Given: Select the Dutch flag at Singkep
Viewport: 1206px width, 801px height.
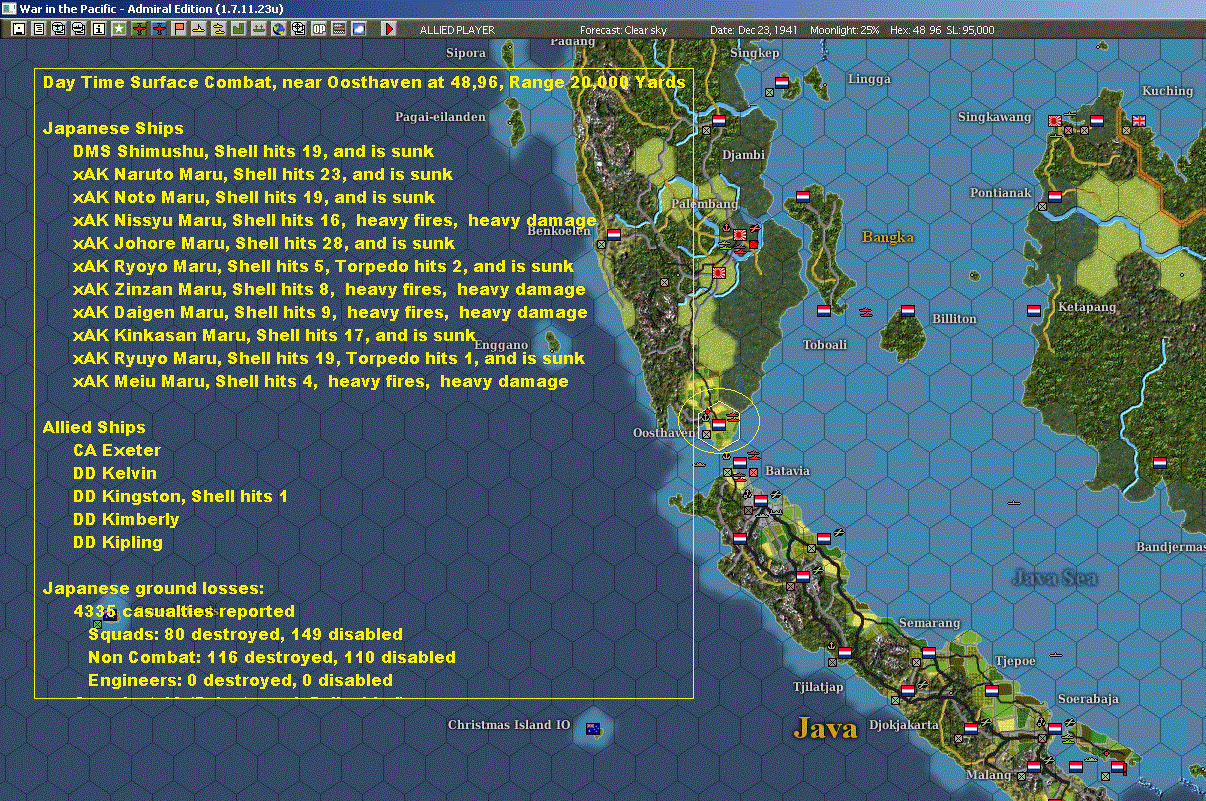Looking at the screenshot, I should pyautogui.click(x=782, y=82).
